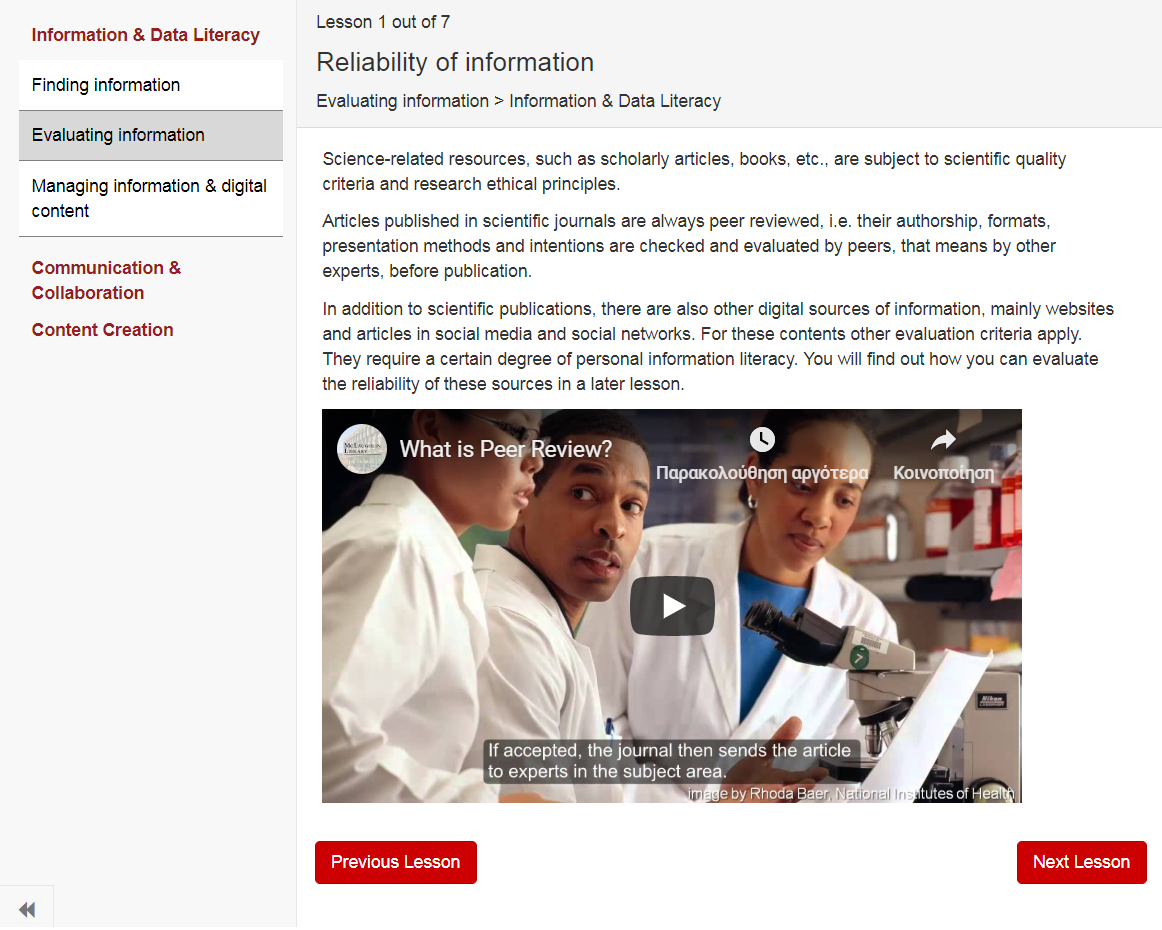Expand the Content Creation section
Screen dimensions: 1162x930
coord(102,330)
